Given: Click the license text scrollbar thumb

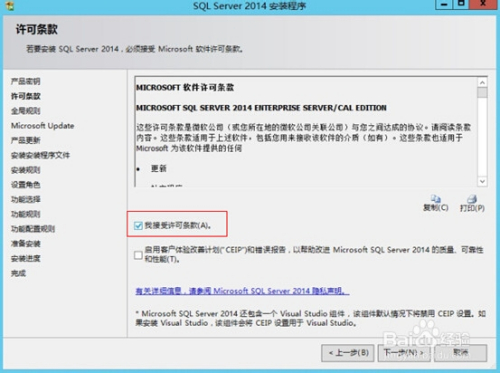Looking at the screenshot, I should (482, 92).
